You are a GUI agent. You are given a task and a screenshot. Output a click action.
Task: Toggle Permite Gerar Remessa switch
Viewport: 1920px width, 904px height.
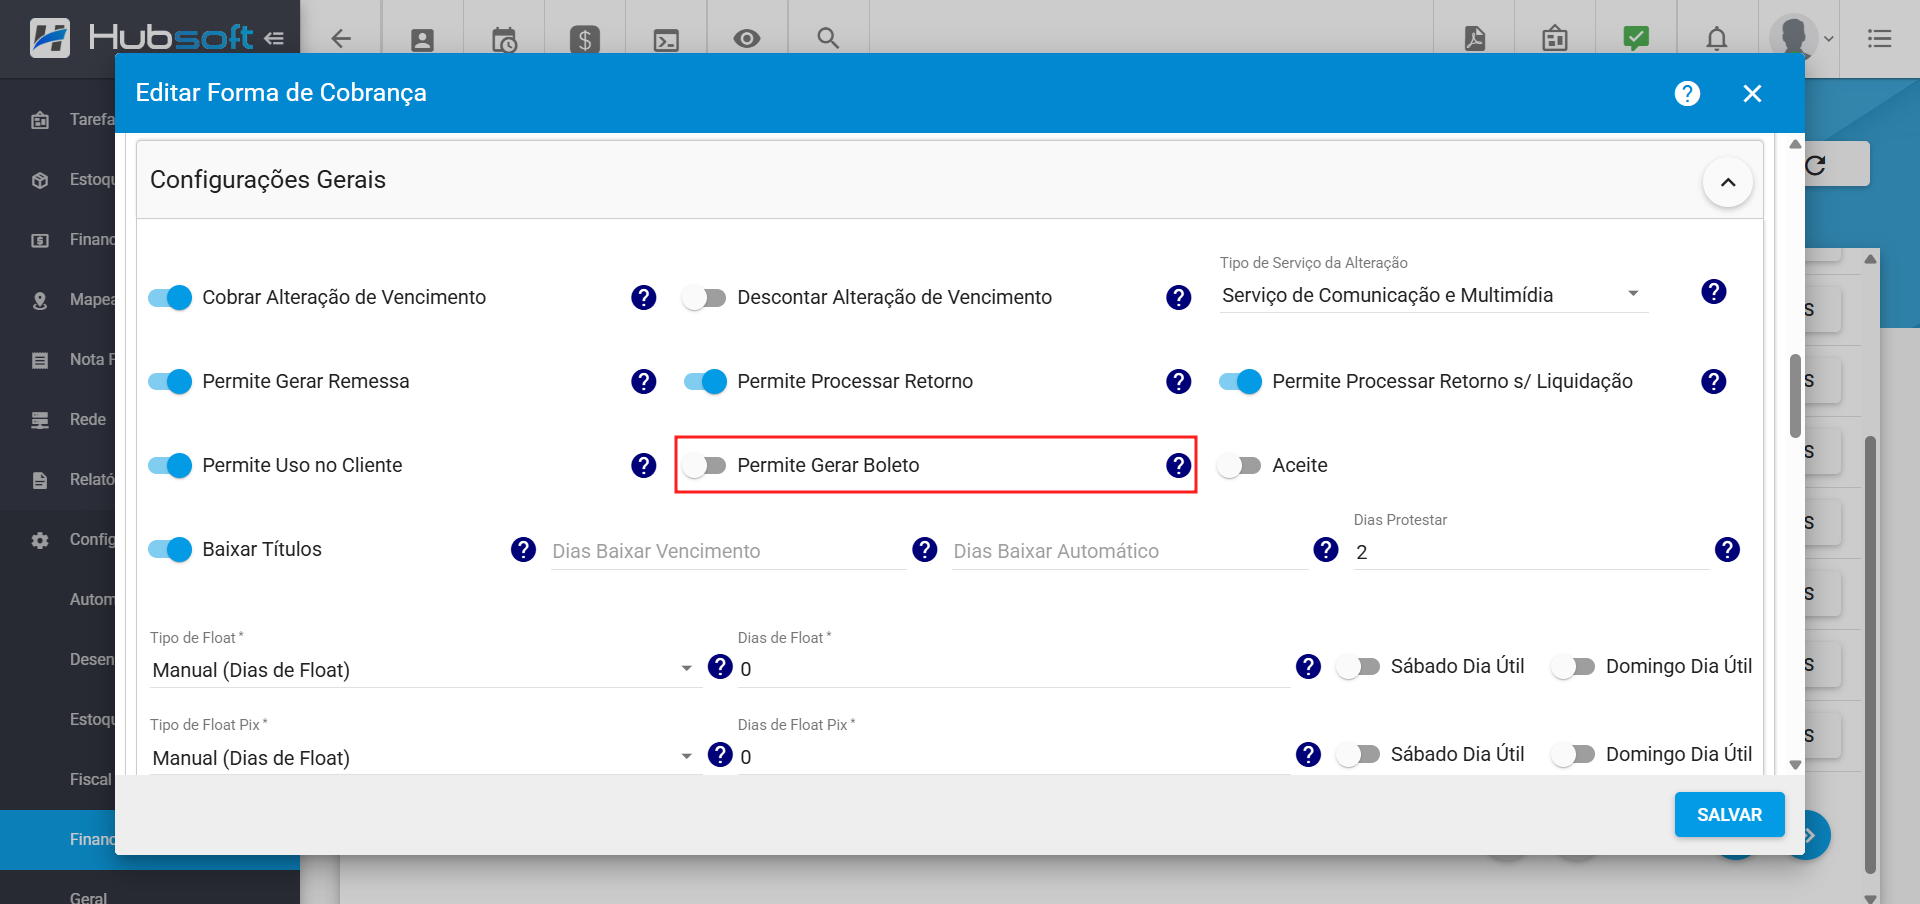[170, 381]
